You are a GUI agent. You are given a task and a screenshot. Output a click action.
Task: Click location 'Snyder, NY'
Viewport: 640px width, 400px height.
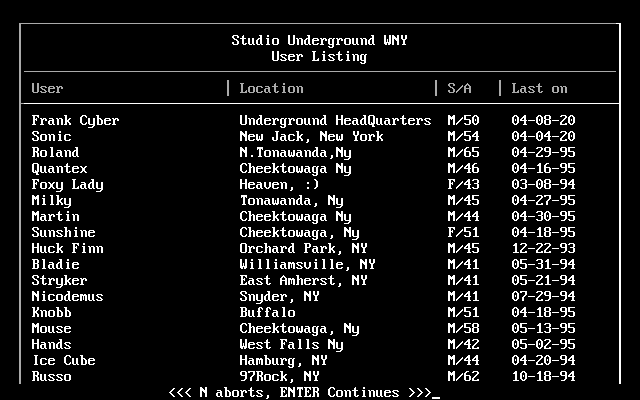pyautogui.click(x=279, y=296)
